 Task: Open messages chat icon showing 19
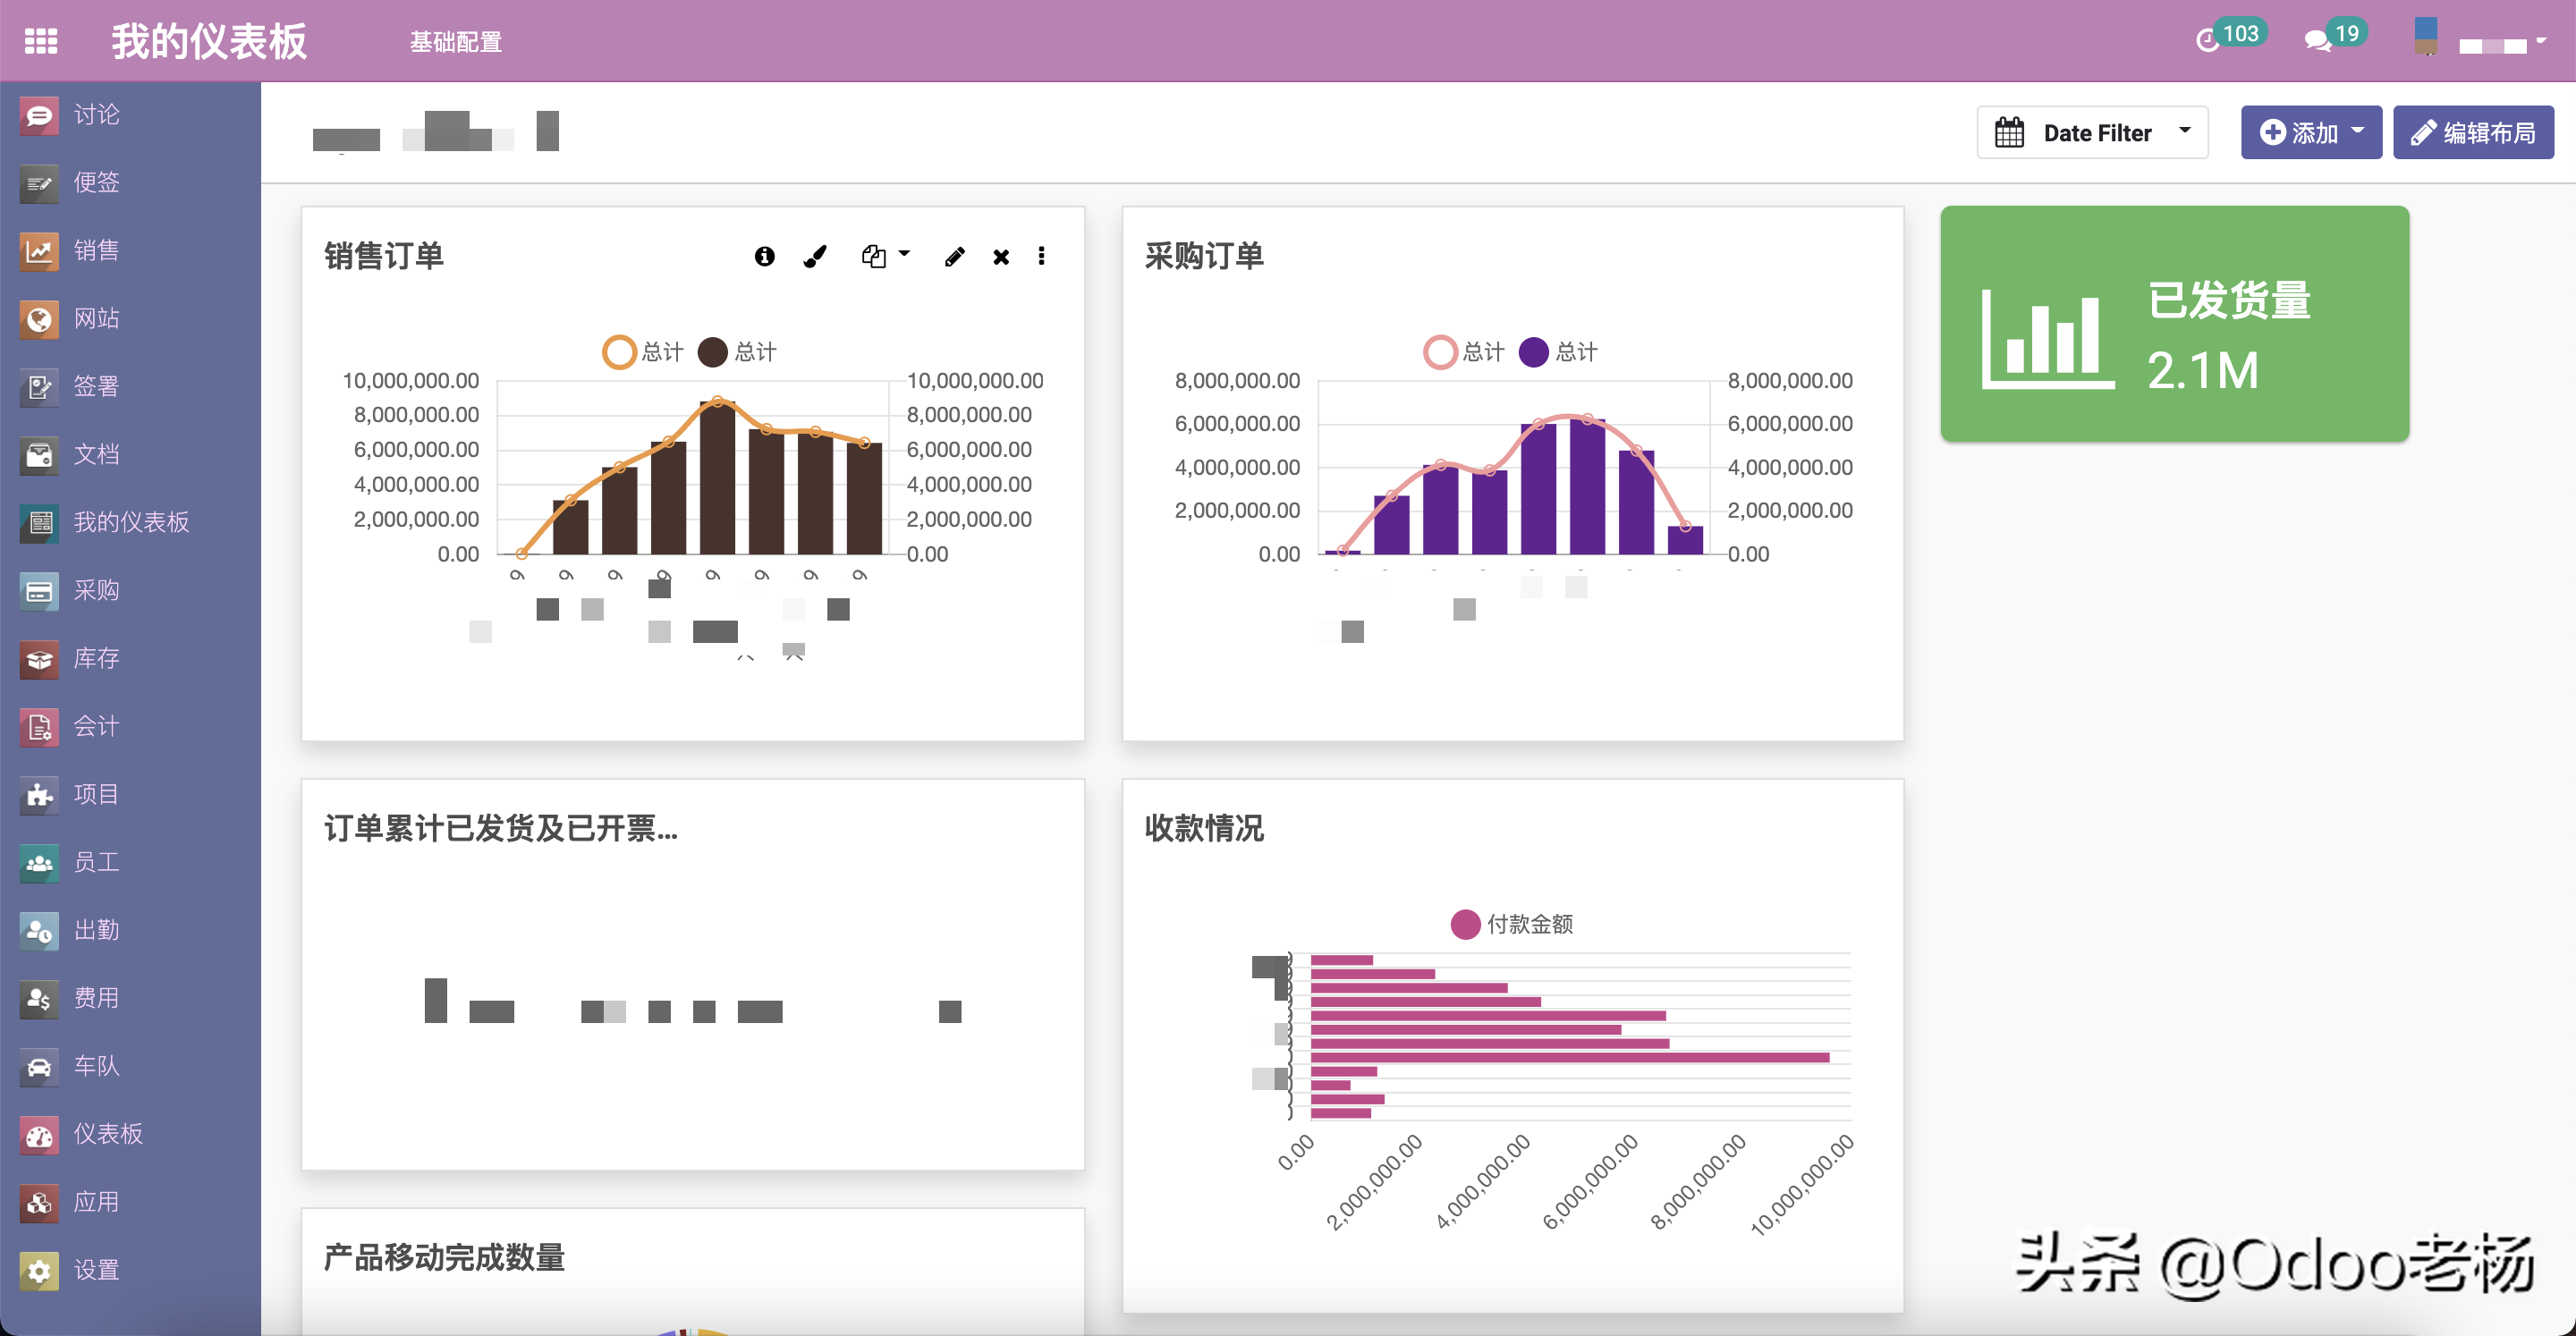(2317, 41)
